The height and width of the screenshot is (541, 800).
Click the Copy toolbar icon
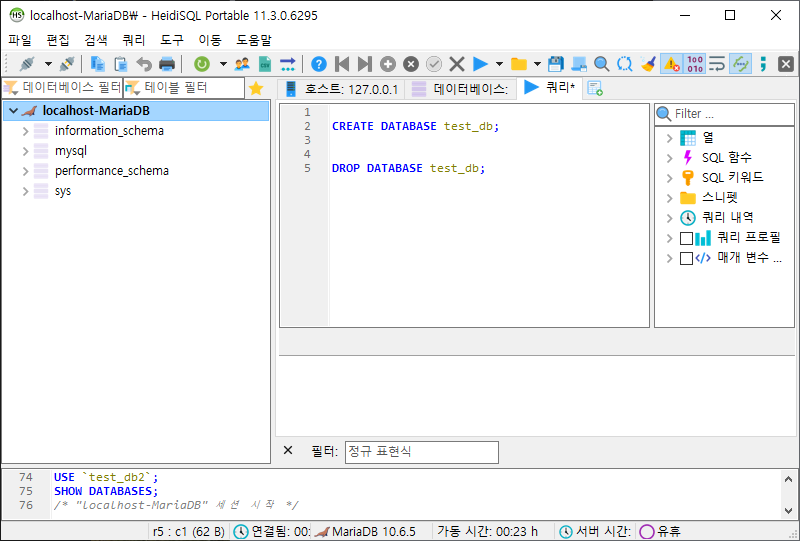[x=97, y=64]
